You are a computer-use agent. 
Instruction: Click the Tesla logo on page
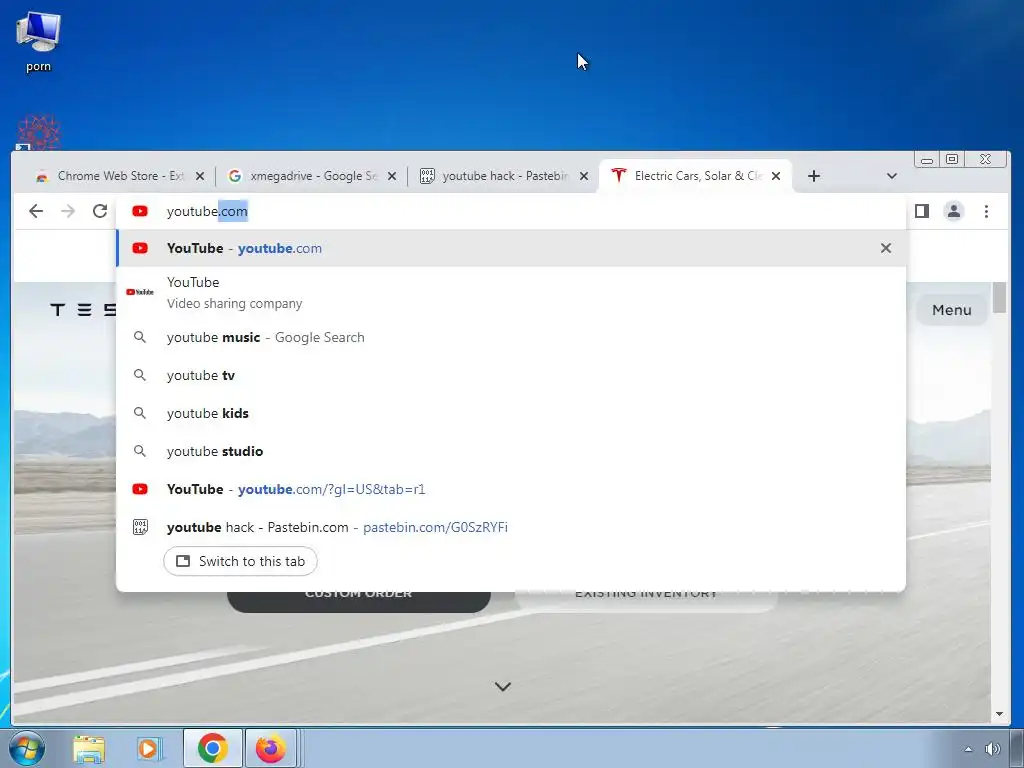click(x=84, y=310)
